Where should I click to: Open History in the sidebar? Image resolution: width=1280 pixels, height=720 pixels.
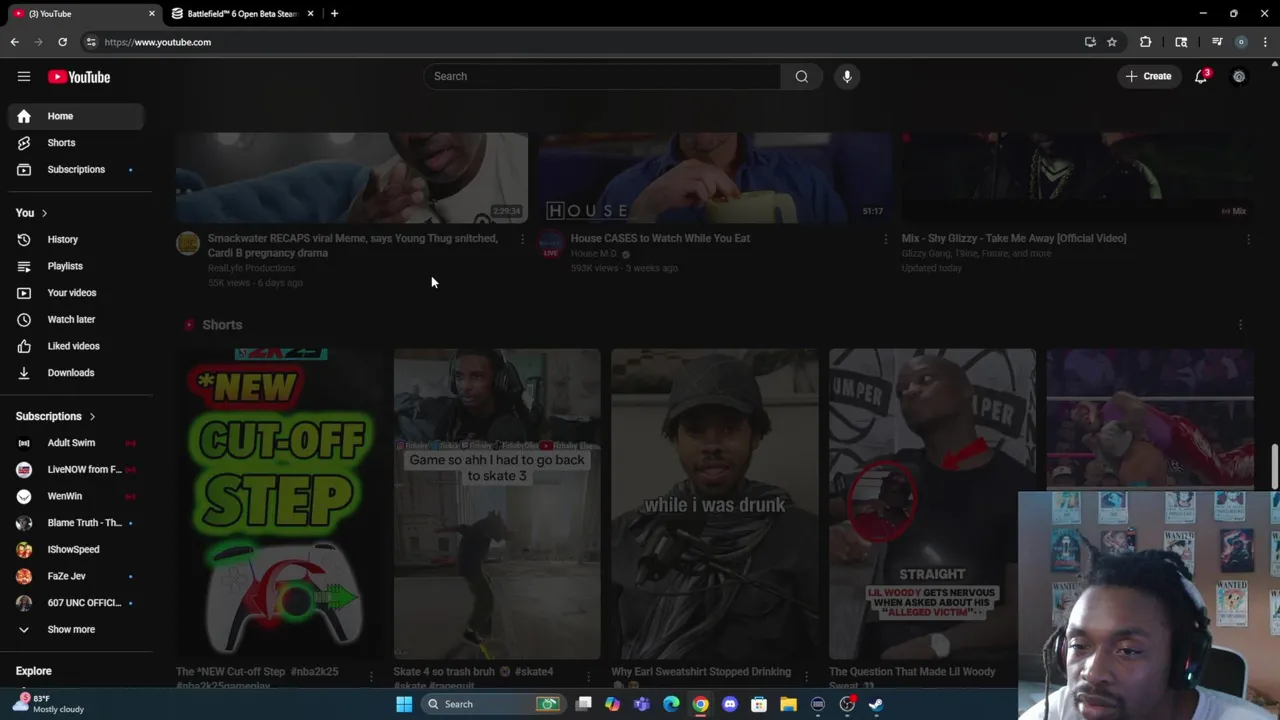[x=76, y=239]
